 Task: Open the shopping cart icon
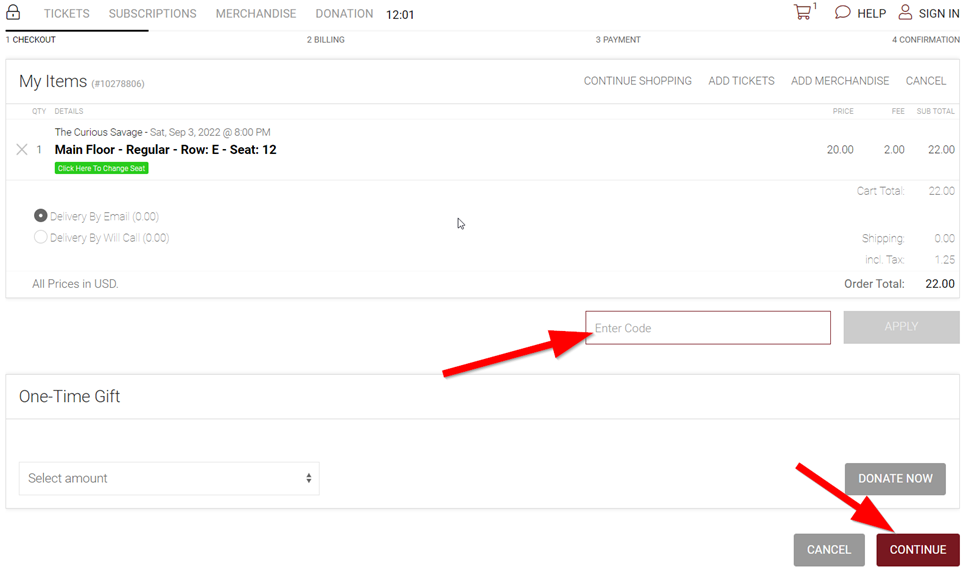802,13
